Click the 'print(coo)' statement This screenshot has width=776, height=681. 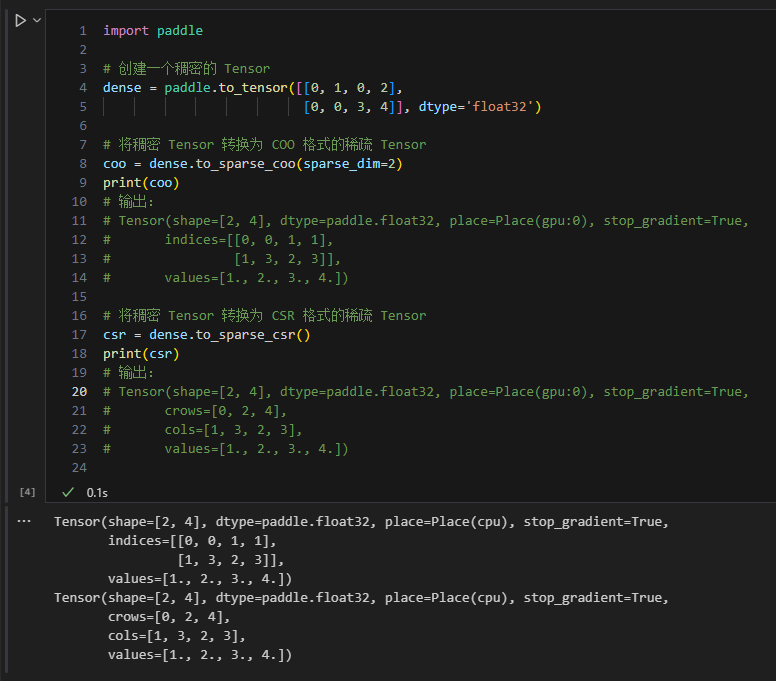pos(141,183)
